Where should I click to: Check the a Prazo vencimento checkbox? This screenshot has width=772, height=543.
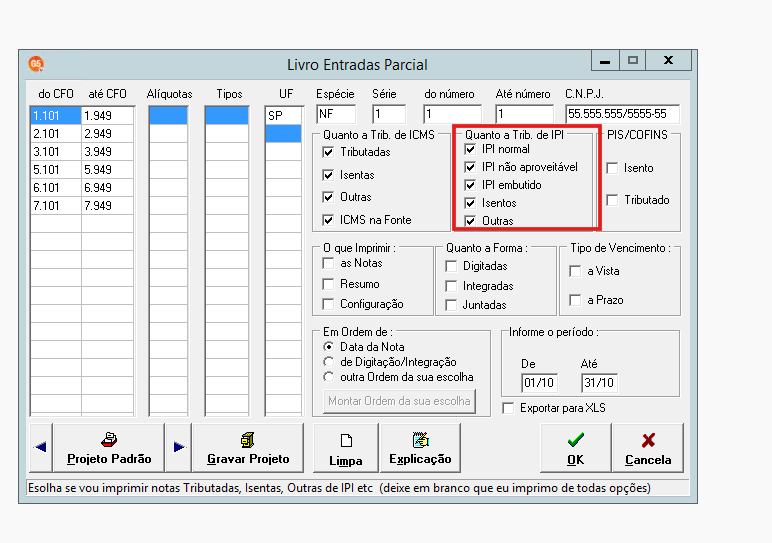pyautogui.click(x=575, y=300)
